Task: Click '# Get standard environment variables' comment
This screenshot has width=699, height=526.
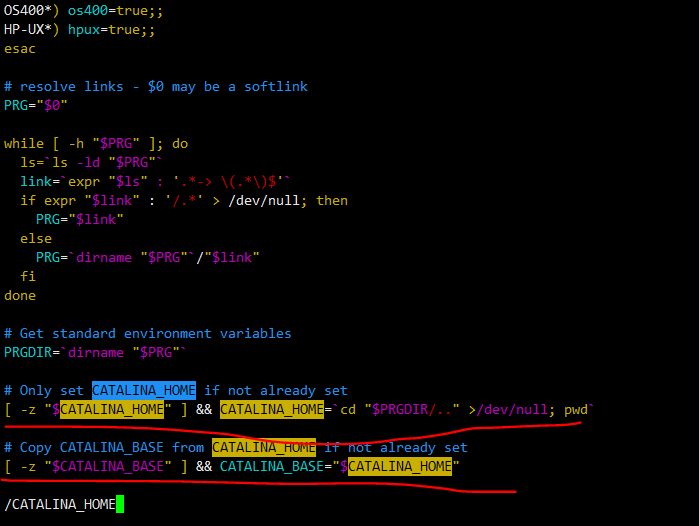Action: tap(148, 333)
